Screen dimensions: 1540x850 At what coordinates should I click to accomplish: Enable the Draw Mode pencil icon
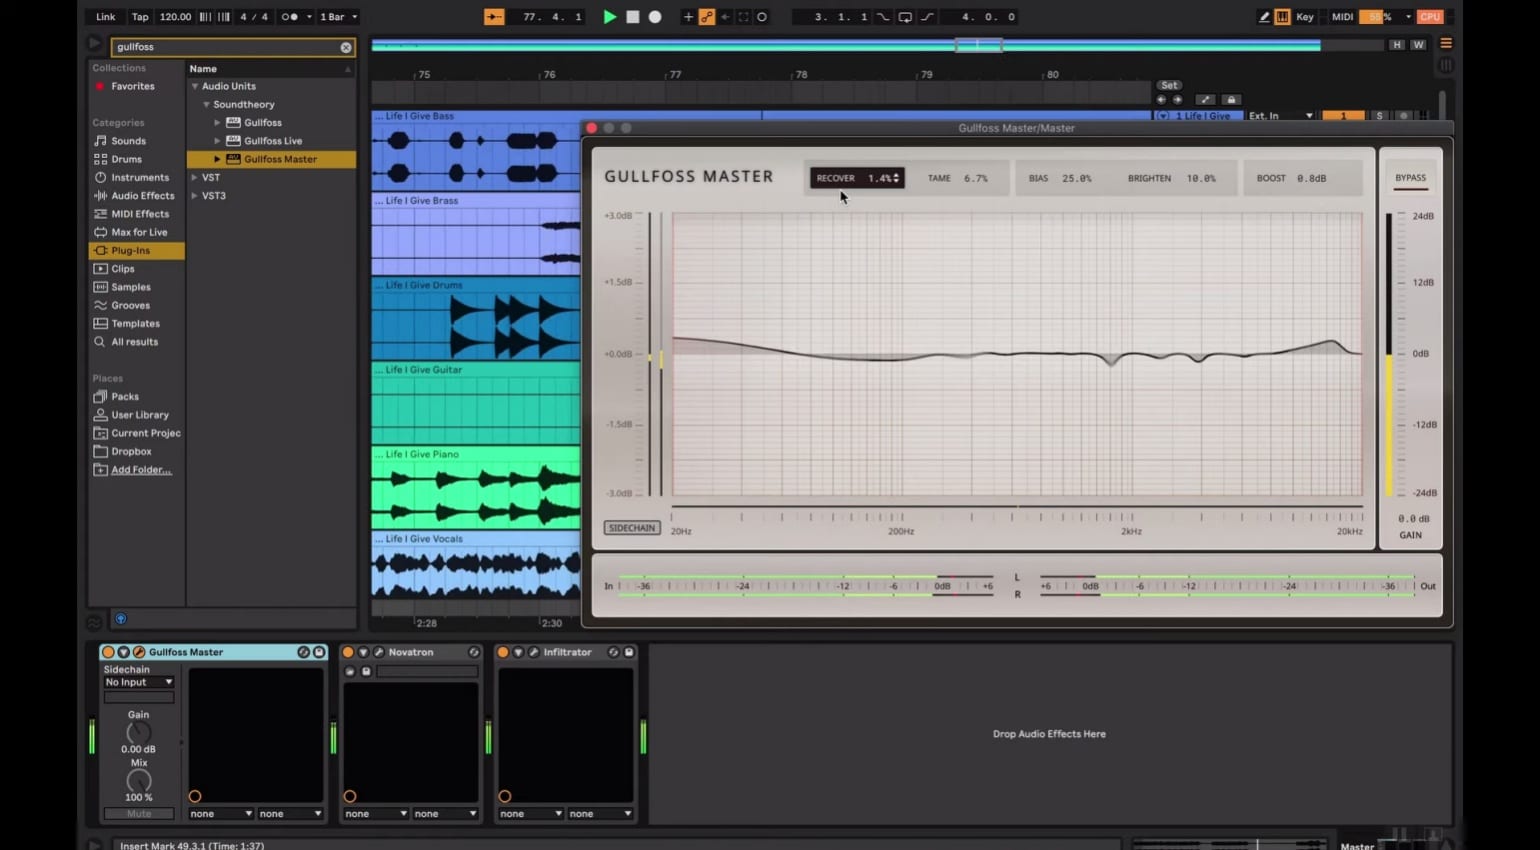[x=1264, y=16]
